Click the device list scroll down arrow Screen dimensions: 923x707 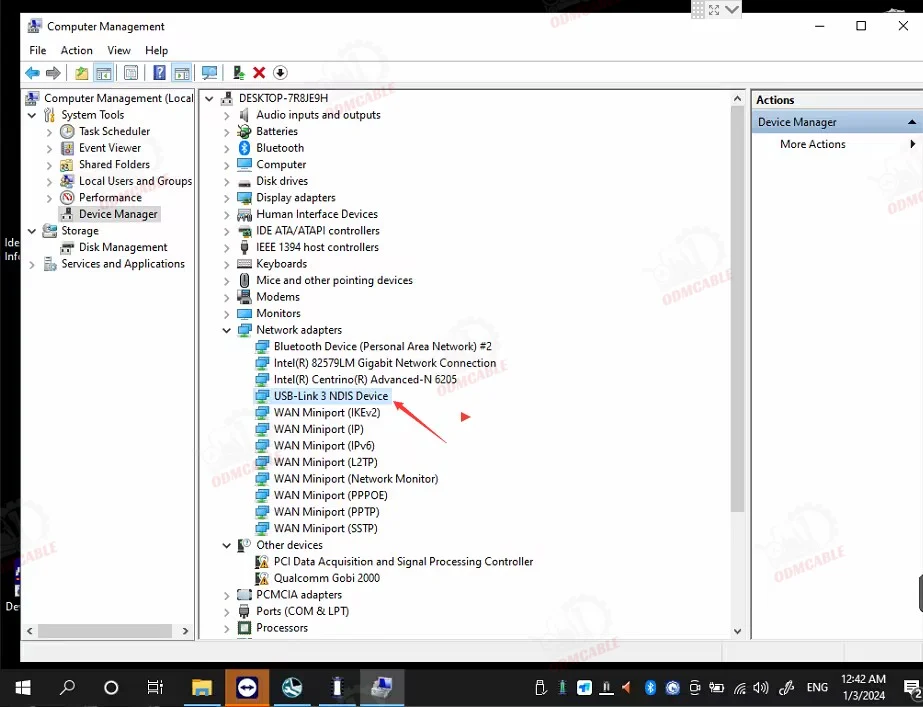click(738, 631)
